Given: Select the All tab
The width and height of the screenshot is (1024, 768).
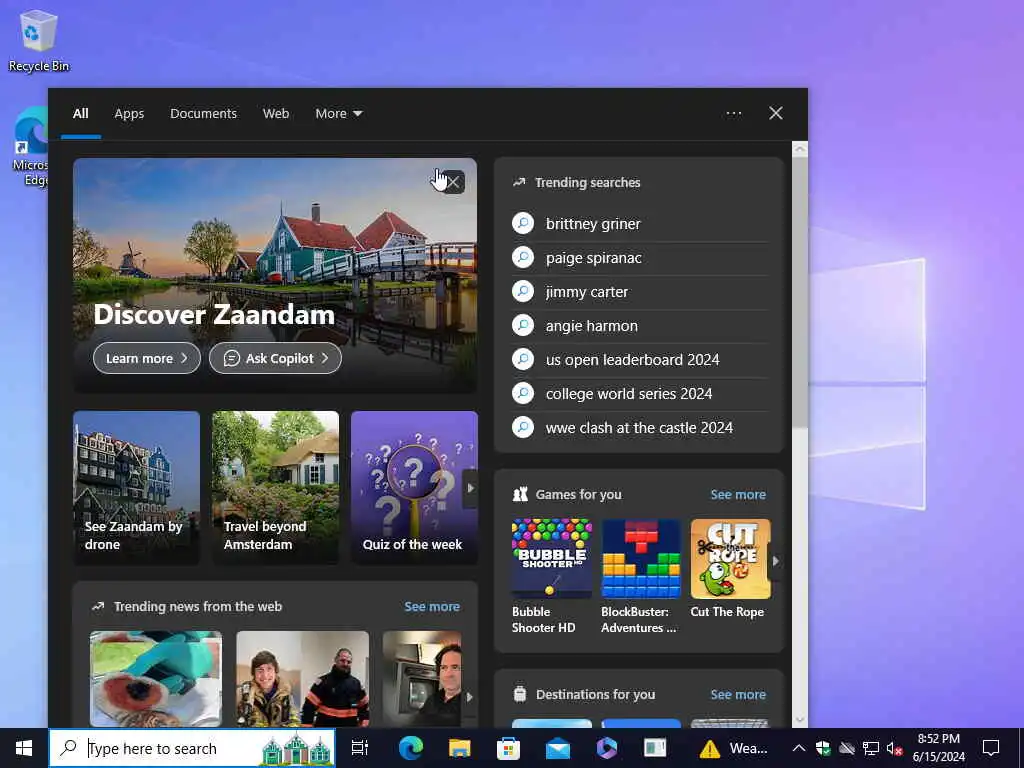Looking at the screenshot, I should (80, 114).
